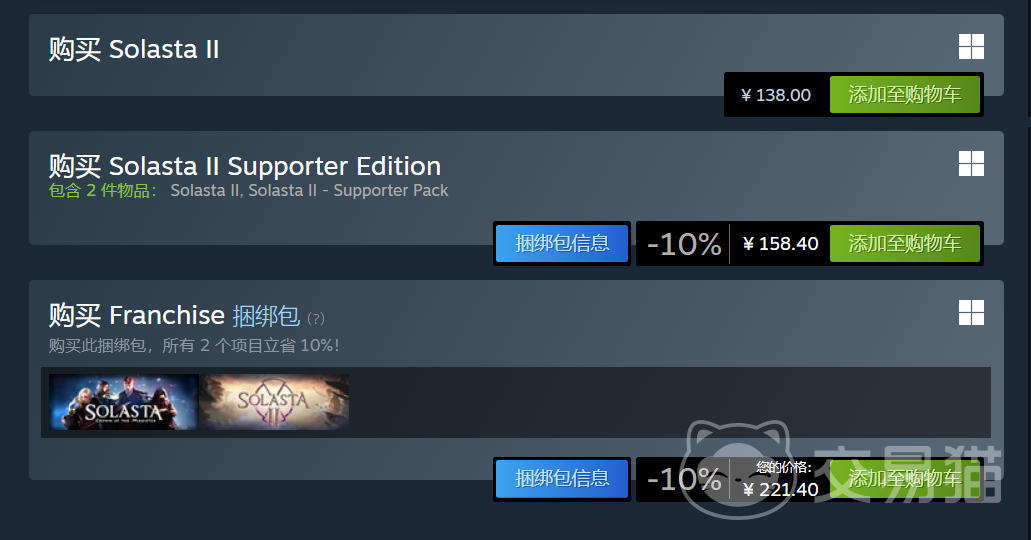Click Windows icon in Franchise bundle box
Viewport: 1031px width, 540px height.
(x=971, y=313)
